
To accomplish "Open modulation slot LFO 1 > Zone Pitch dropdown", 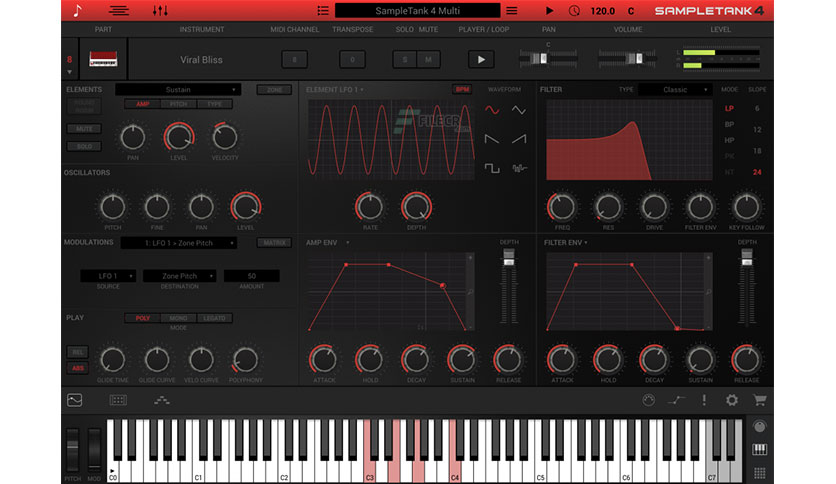I will tap(179, 243).
